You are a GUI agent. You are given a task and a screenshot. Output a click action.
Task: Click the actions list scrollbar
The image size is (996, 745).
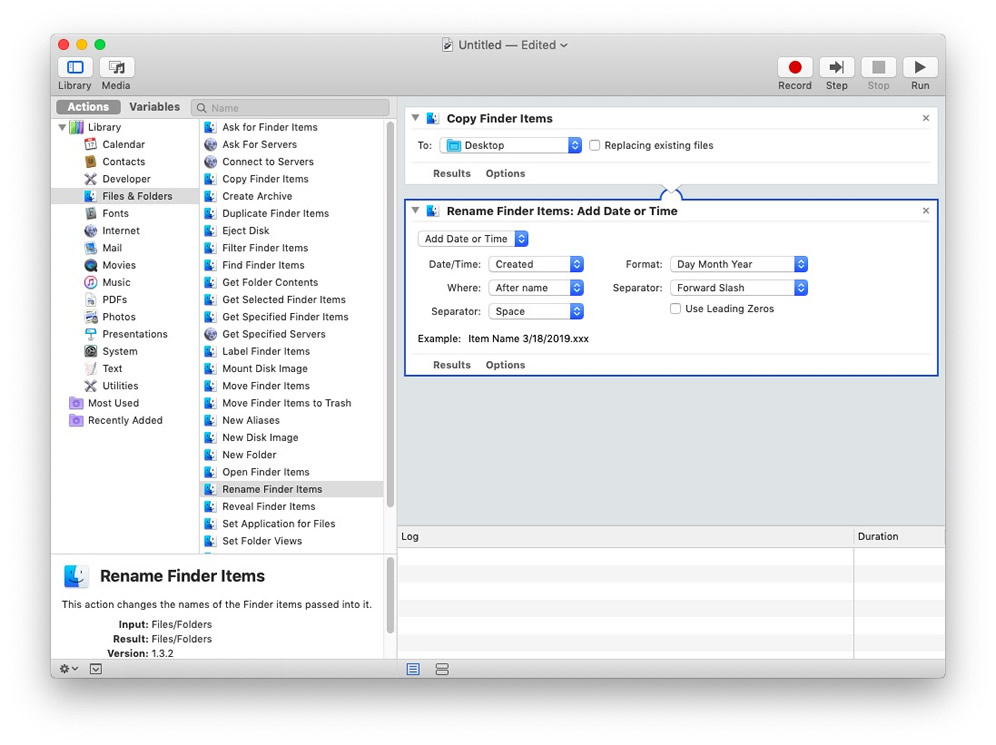(390, 314)
